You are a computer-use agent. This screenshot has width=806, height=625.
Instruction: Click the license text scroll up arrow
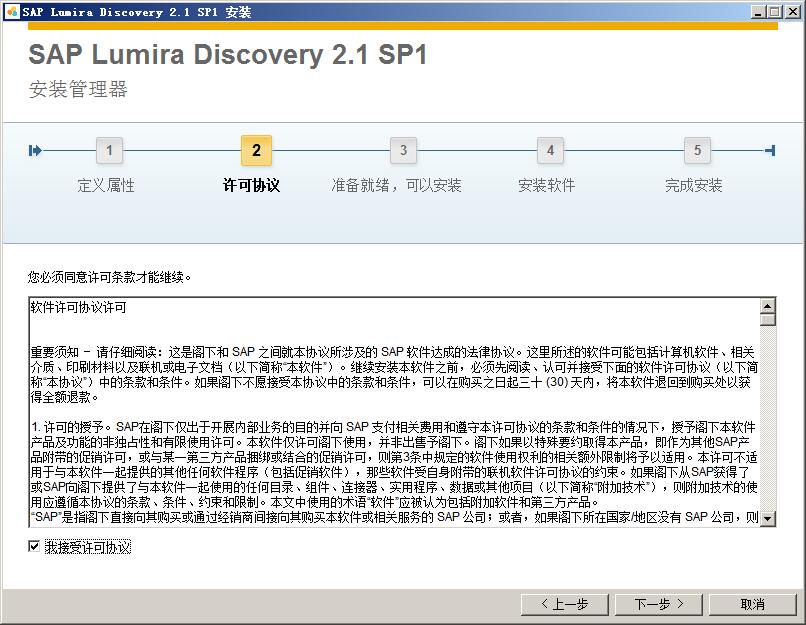[767, 306]
